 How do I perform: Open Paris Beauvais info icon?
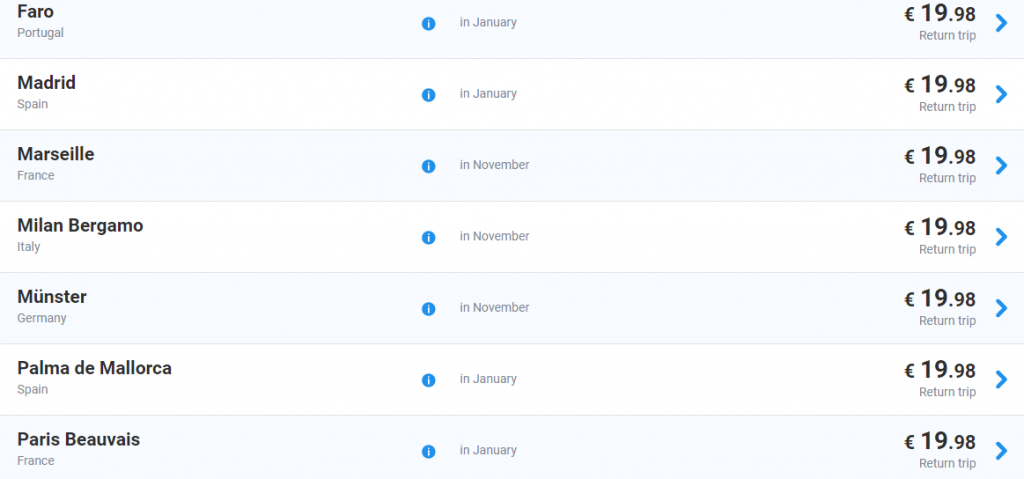(429, 452)
